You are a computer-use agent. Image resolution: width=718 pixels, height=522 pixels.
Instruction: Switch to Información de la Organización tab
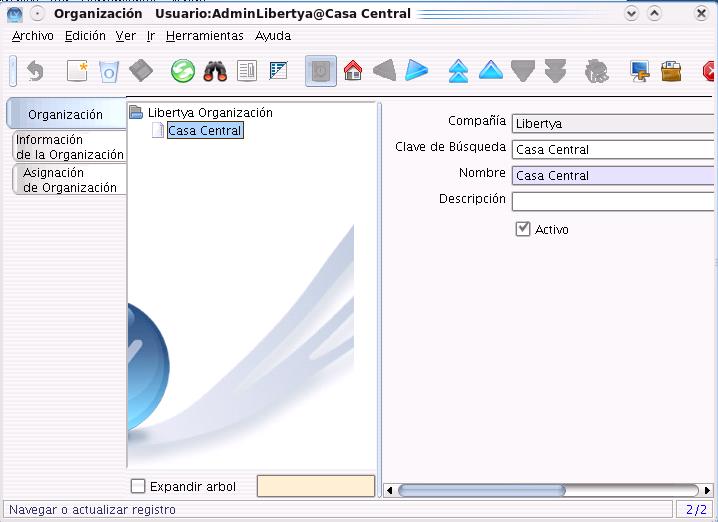[69, 147]
